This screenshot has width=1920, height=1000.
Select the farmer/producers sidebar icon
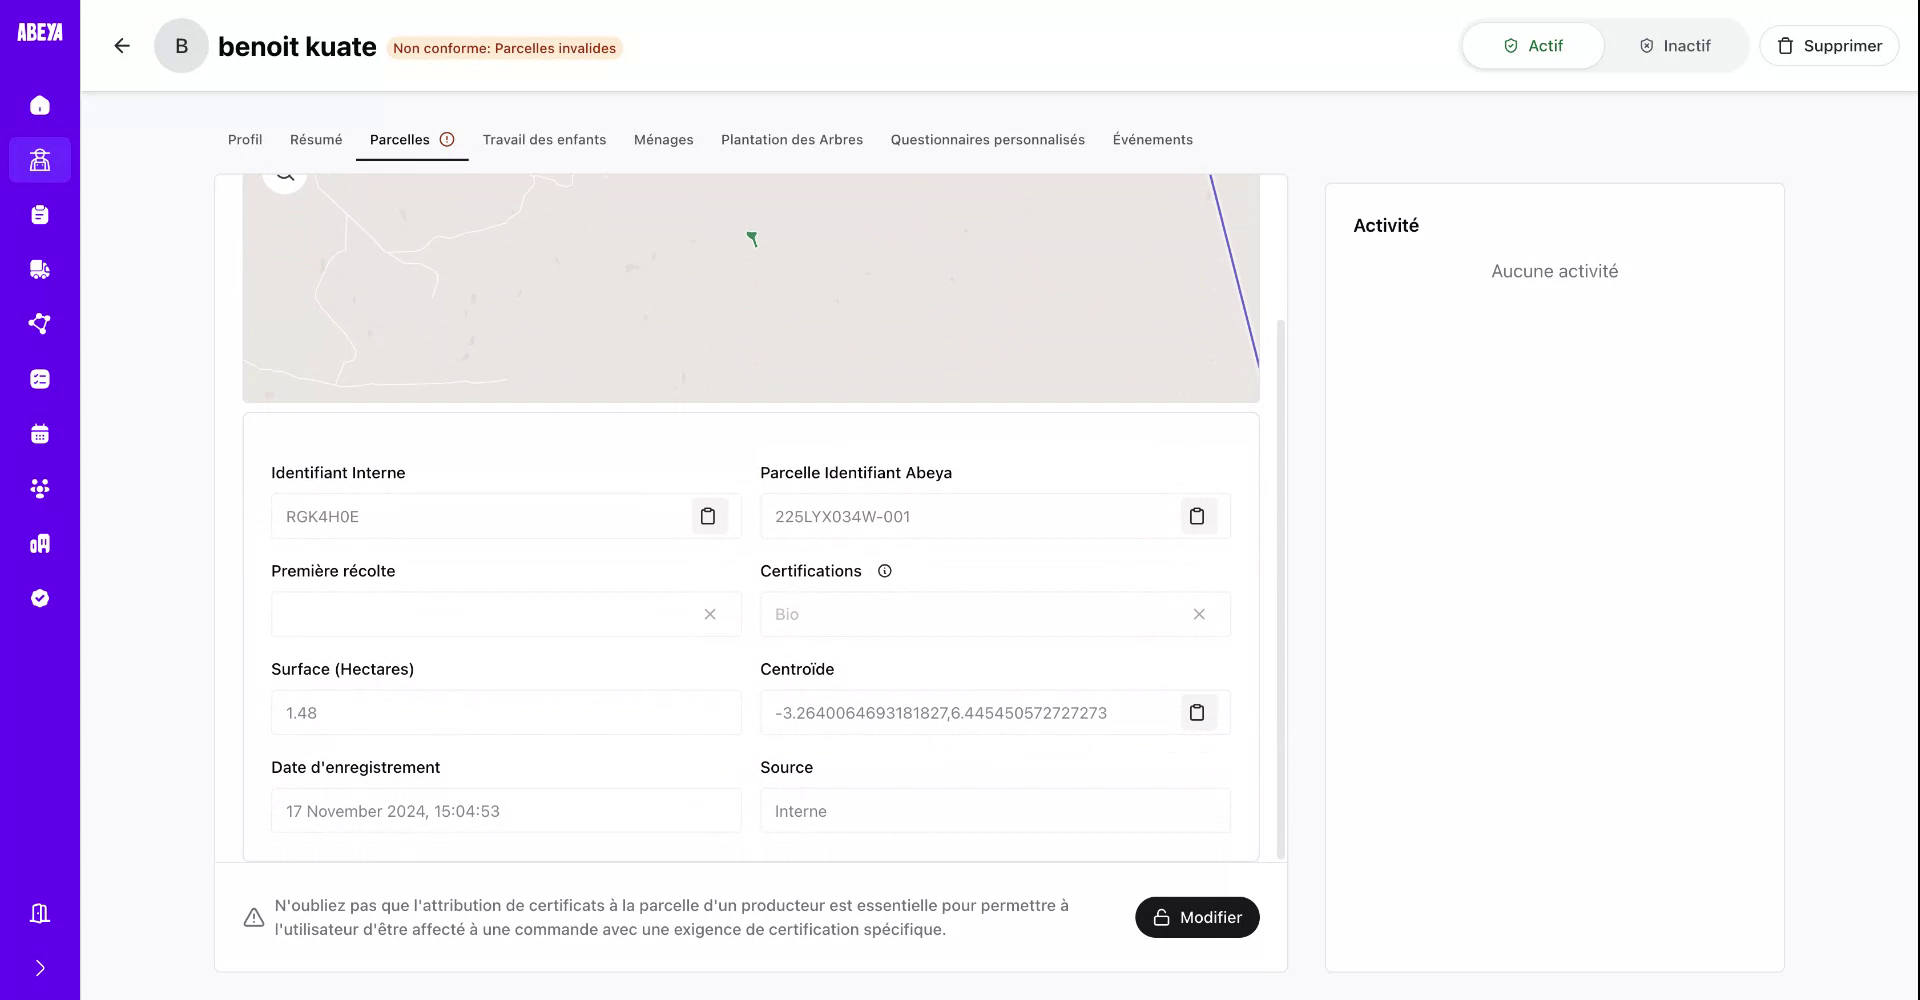(40, 159)
